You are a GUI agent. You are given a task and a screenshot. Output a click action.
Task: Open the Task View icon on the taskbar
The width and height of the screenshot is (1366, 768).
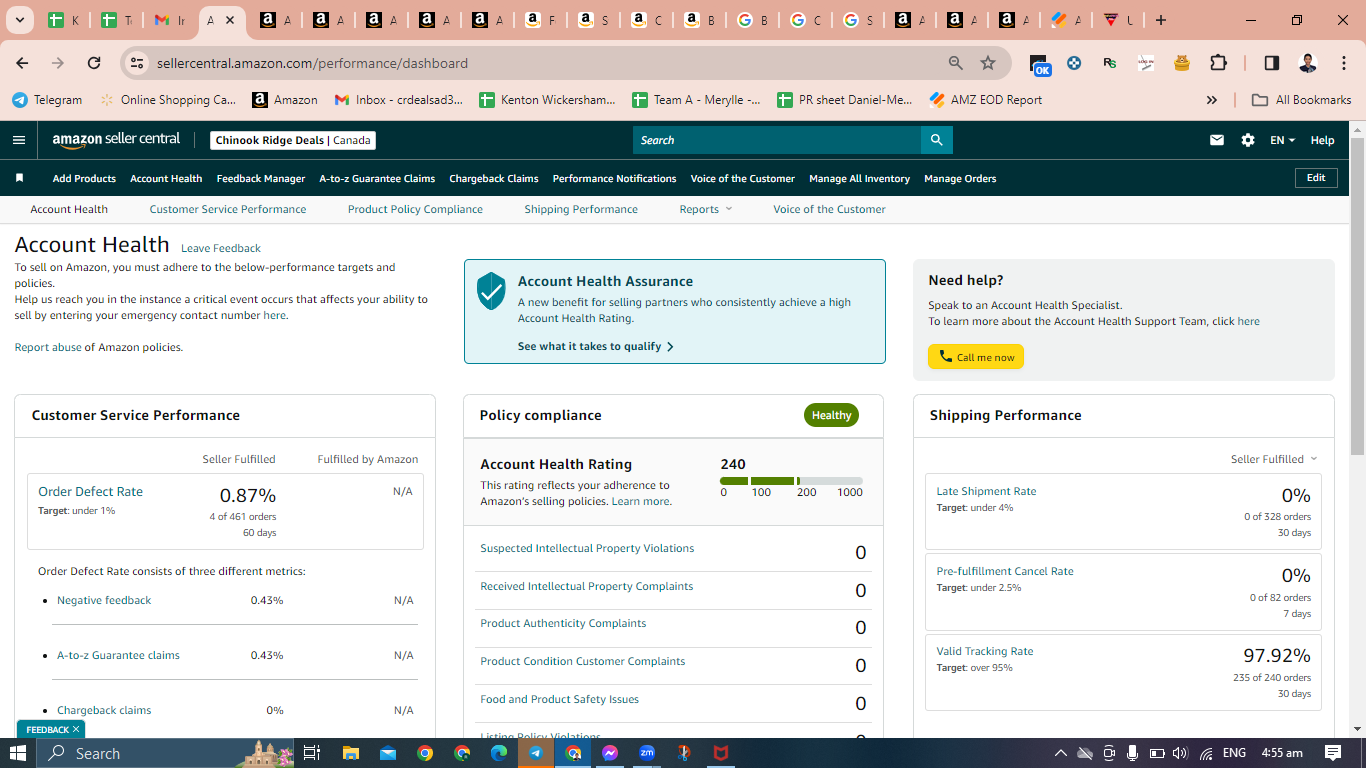coord(312,753)
